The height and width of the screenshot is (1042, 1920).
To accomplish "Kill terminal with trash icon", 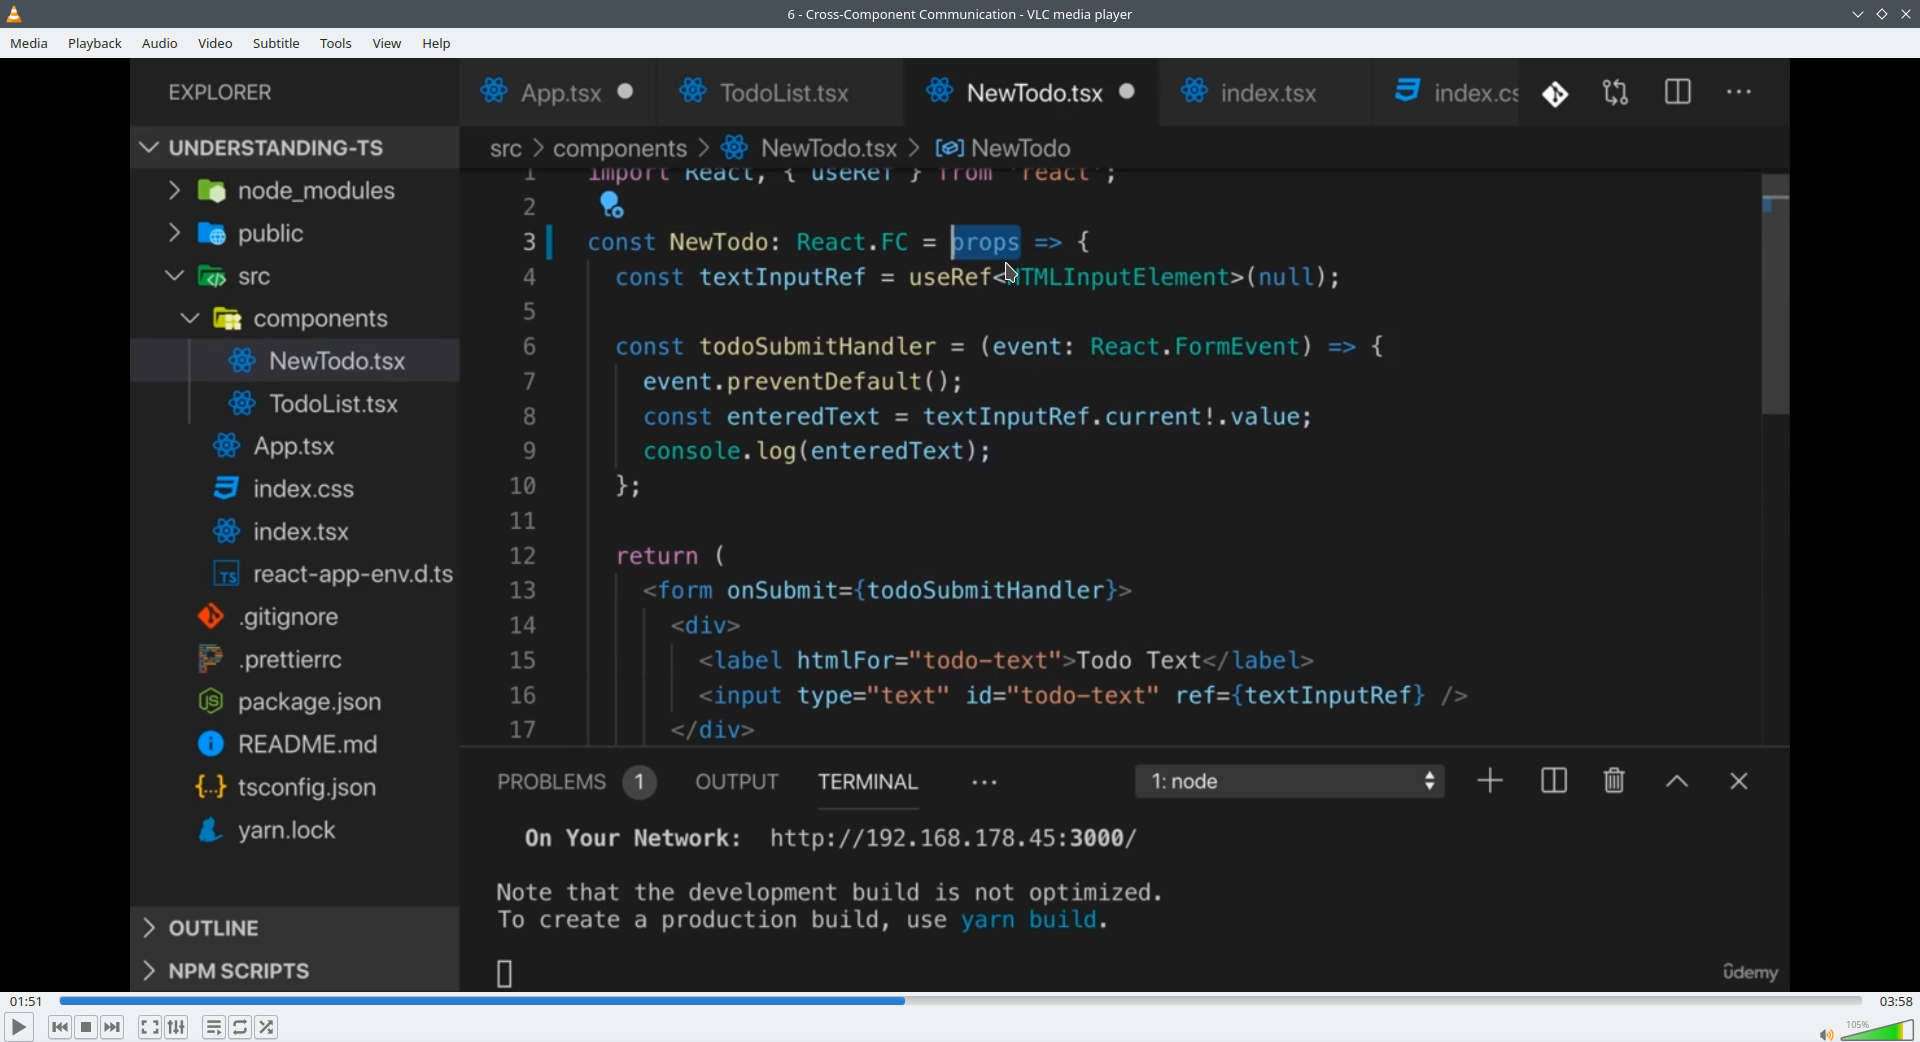I will 1614,782.
